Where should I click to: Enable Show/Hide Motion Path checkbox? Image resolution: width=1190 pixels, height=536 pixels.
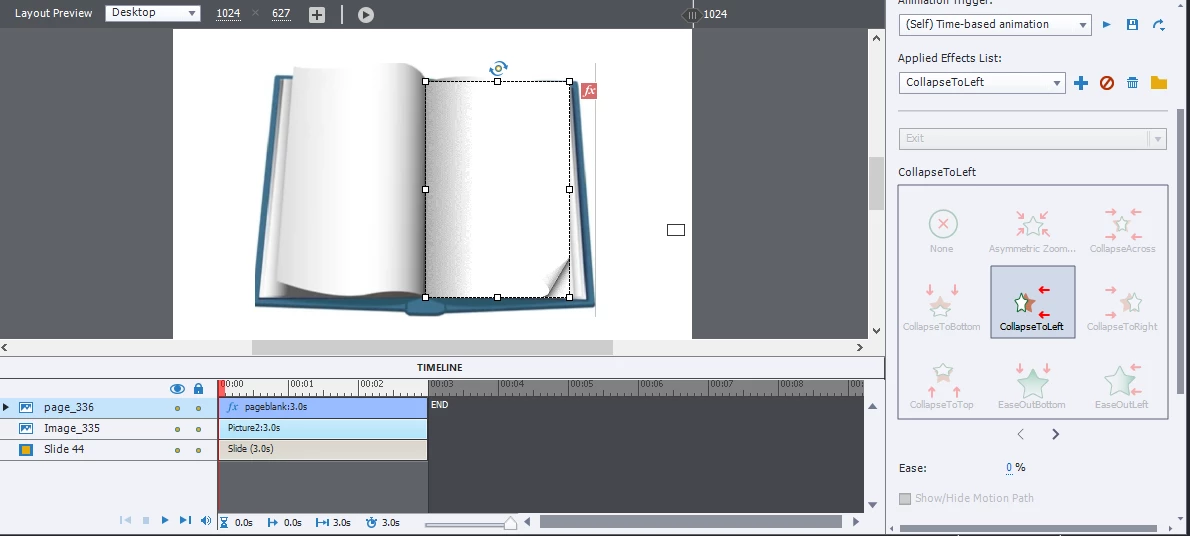[905, 499]
